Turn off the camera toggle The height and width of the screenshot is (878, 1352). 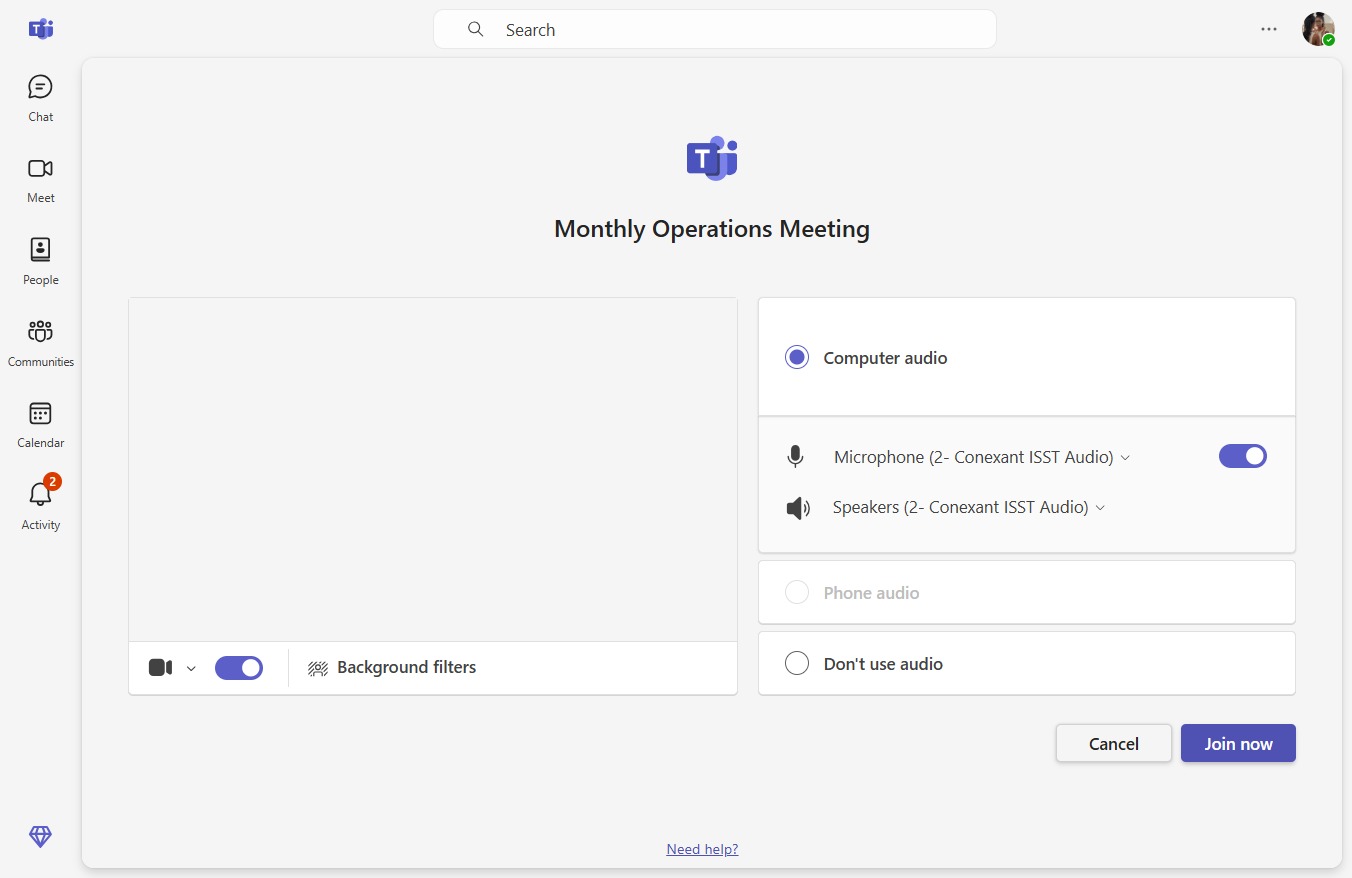239,668
